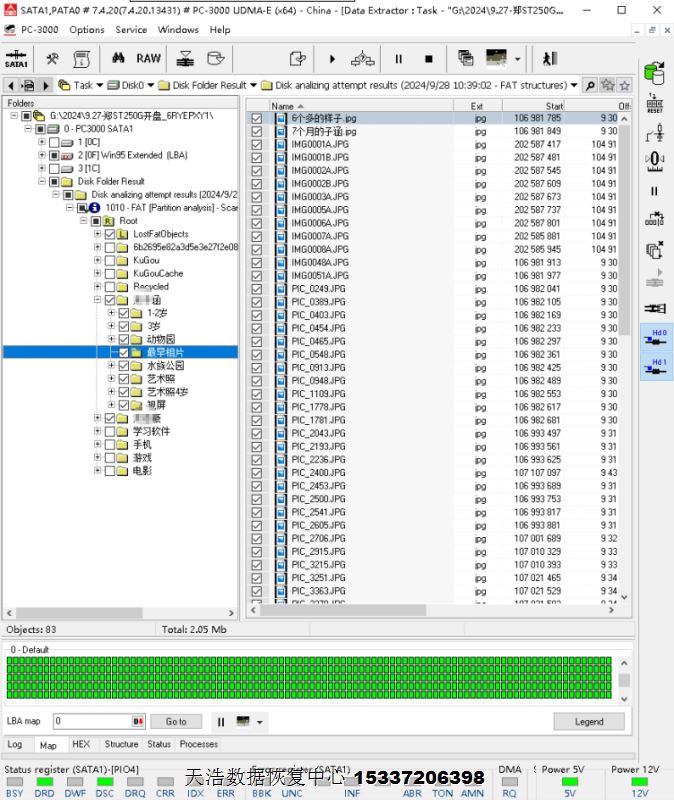Expand the 学习软件 folder node
Viewport: 674px width, 800px height.
point(98,431)
